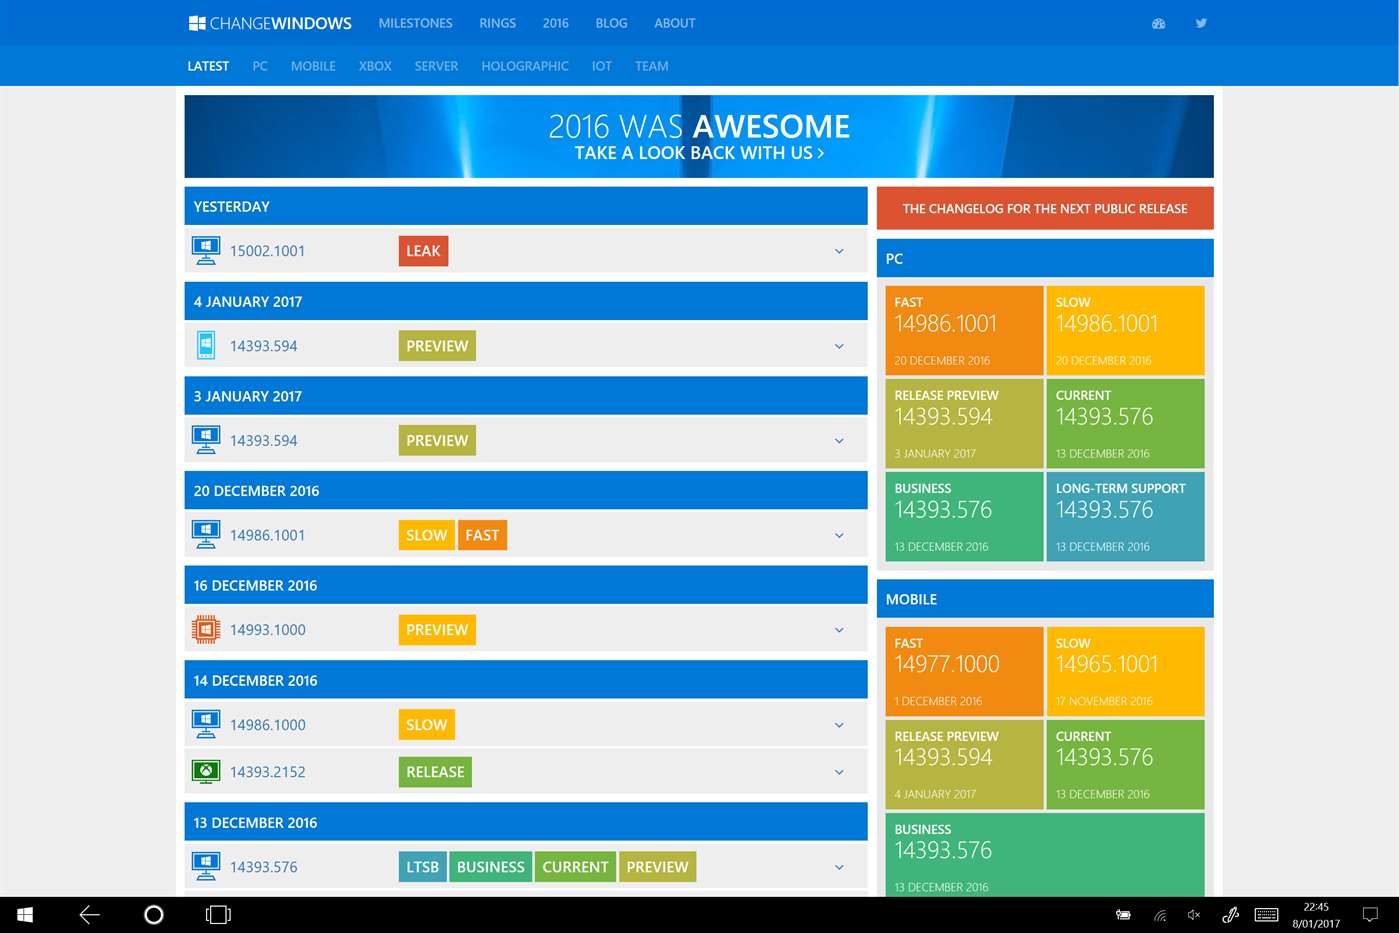The height and width of the screenshot is (933, 1399).
Task: Expand the 15002.1001 build row
Action: pos(839,251)
